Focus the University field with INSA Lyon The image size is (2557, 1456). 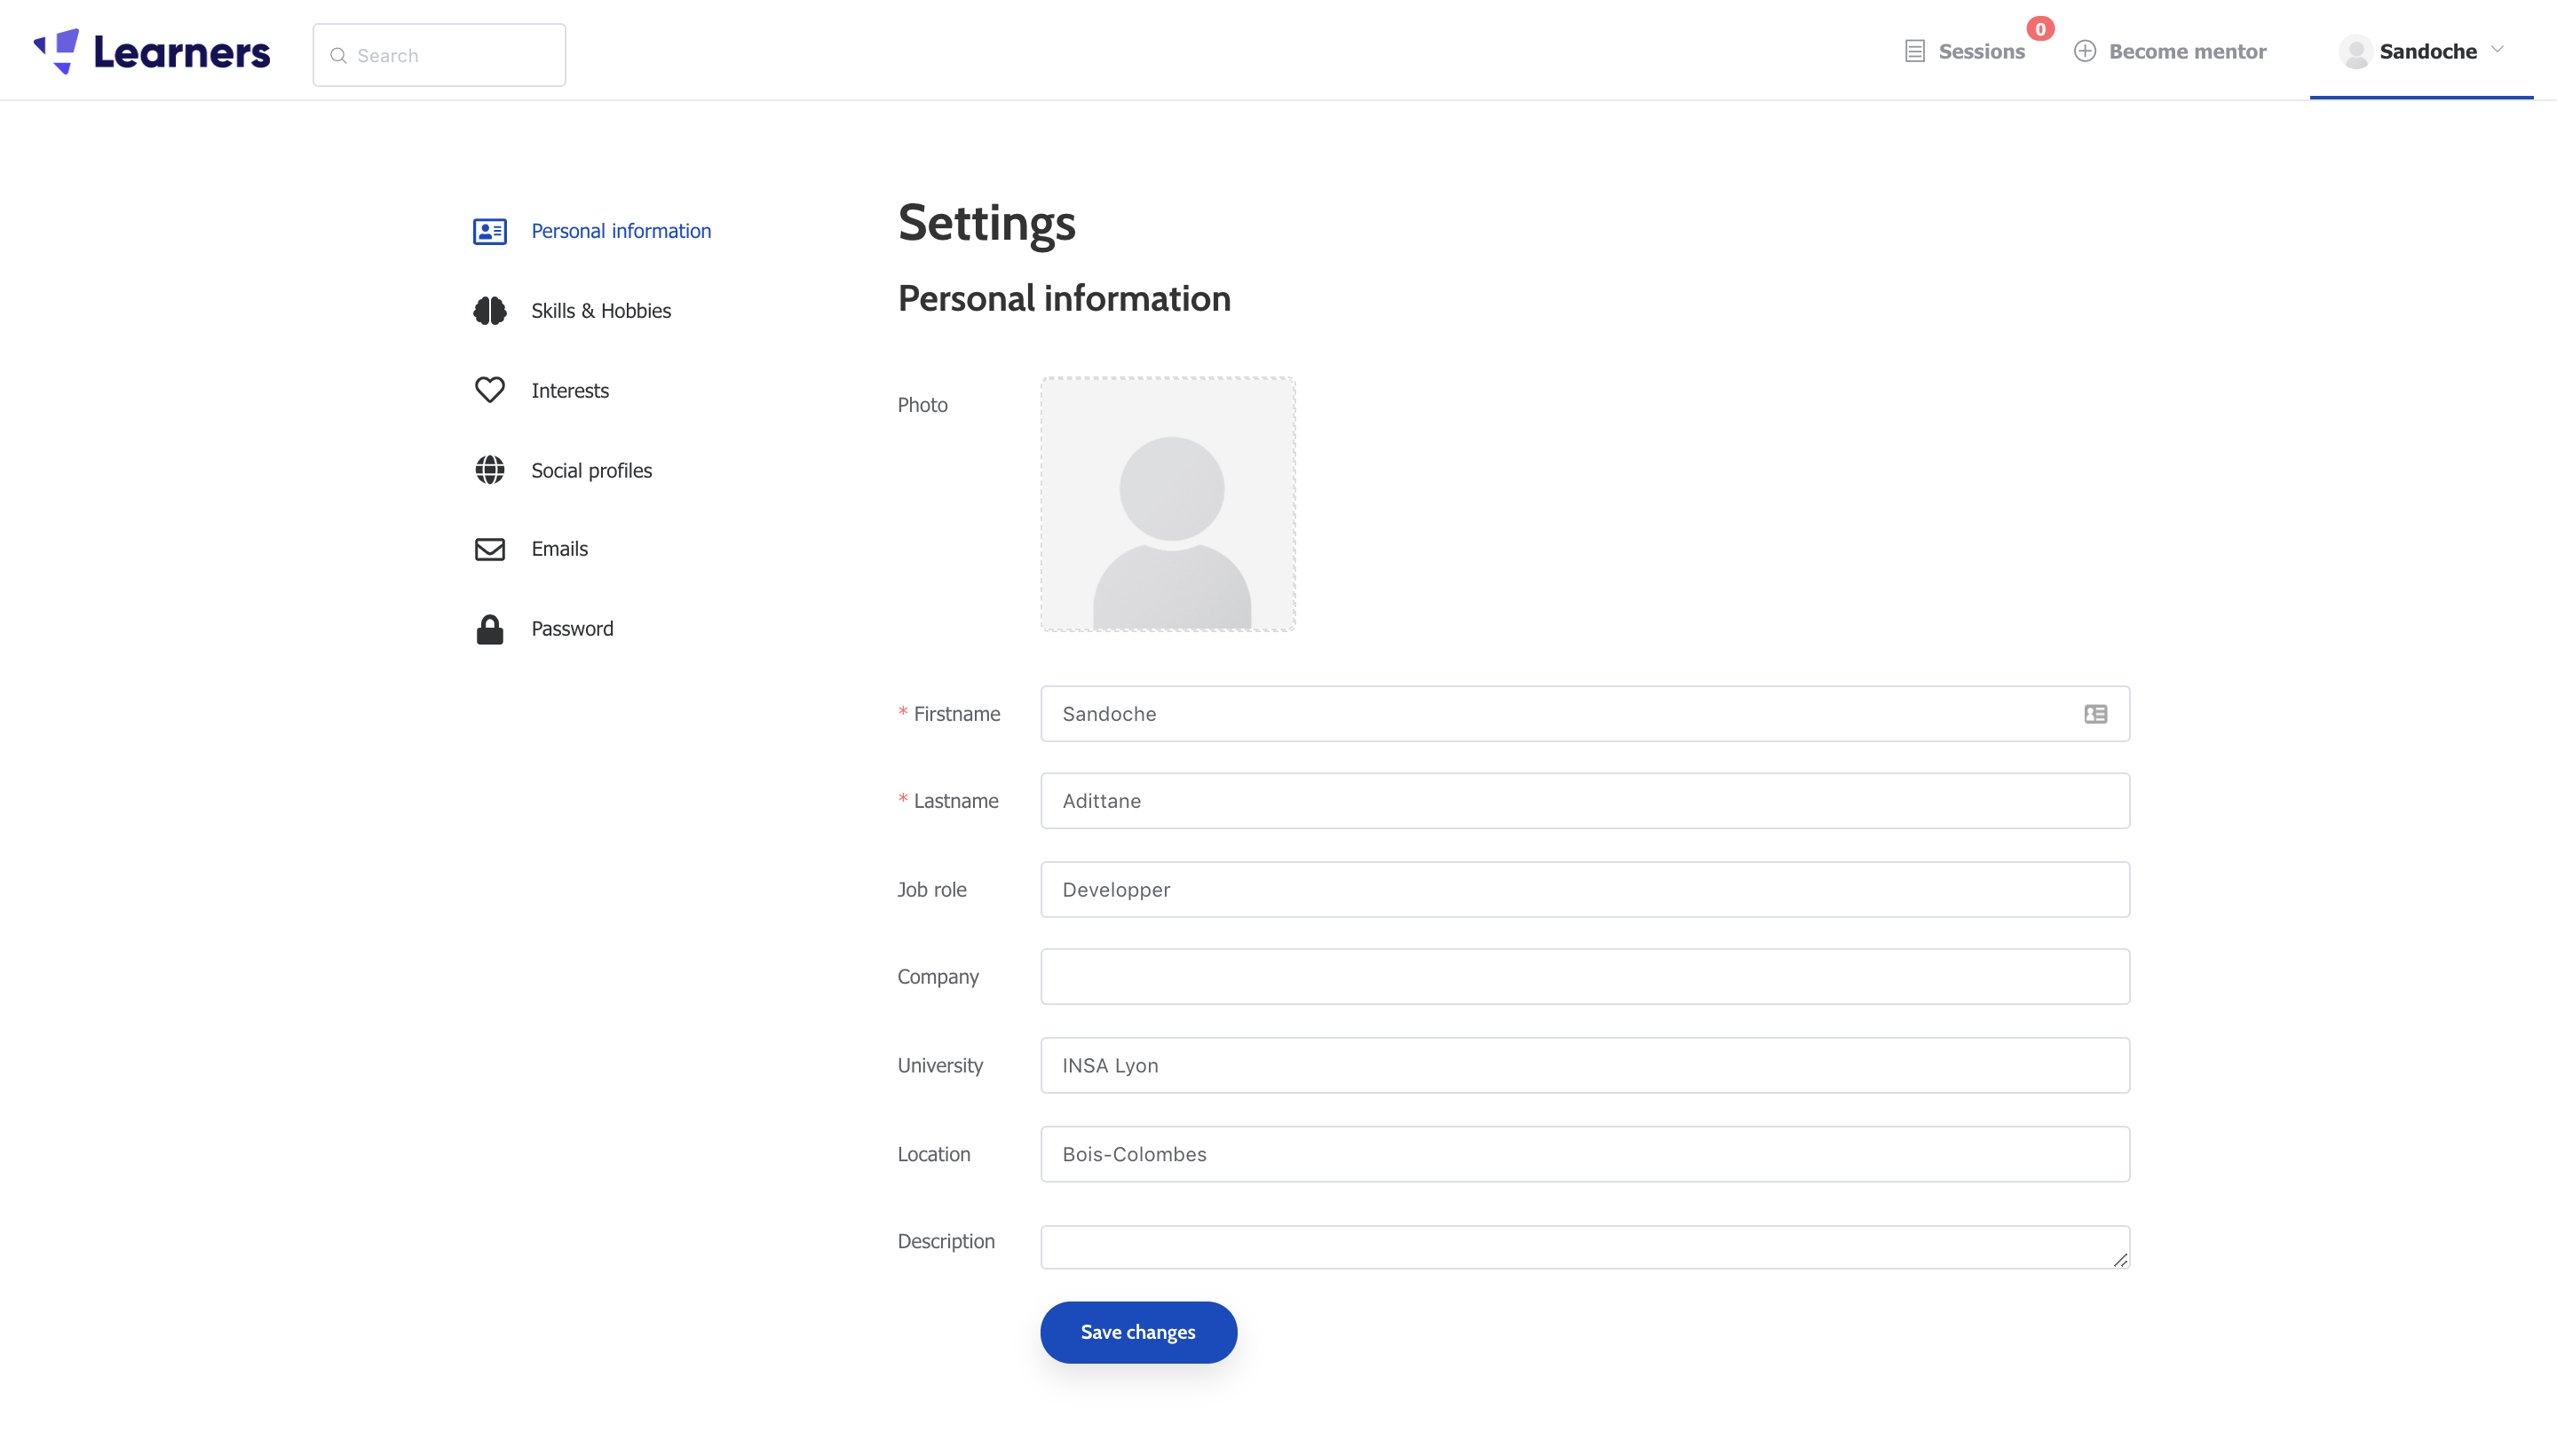[x=1585, y=1065]
